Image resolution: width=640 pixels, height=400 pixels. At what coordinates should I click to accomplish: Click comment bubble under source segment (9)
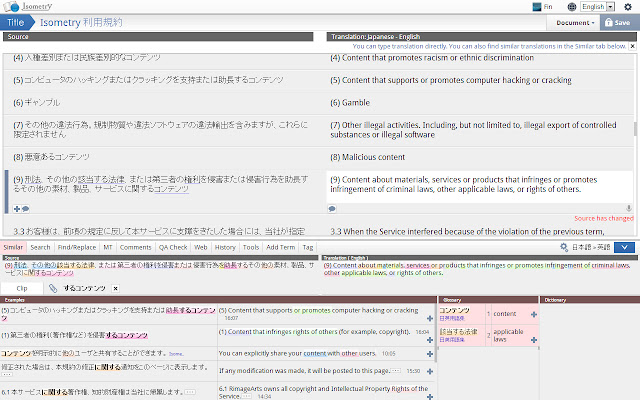coord(25,209)
